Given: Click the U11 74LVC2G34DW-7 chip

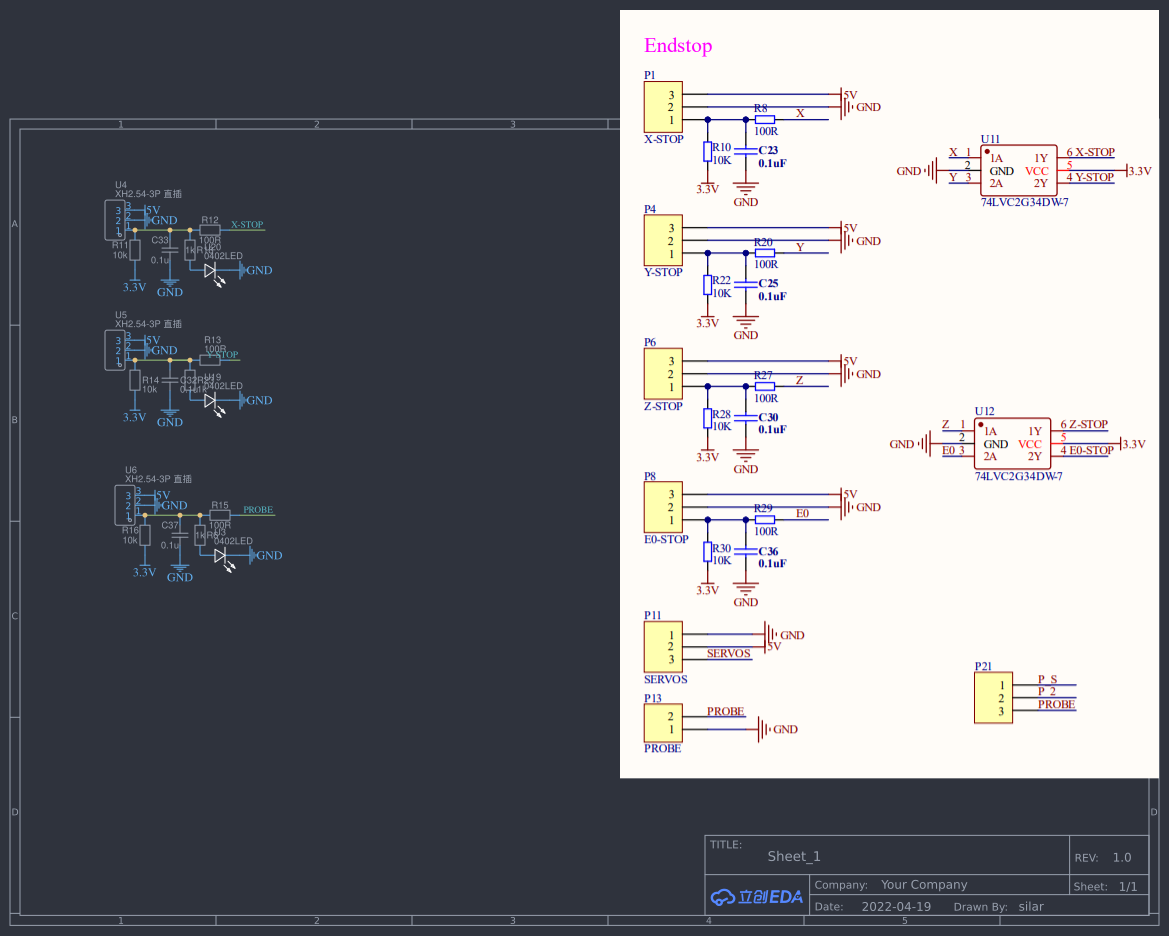Looking at the screenshot, I should pos(1018,170).
